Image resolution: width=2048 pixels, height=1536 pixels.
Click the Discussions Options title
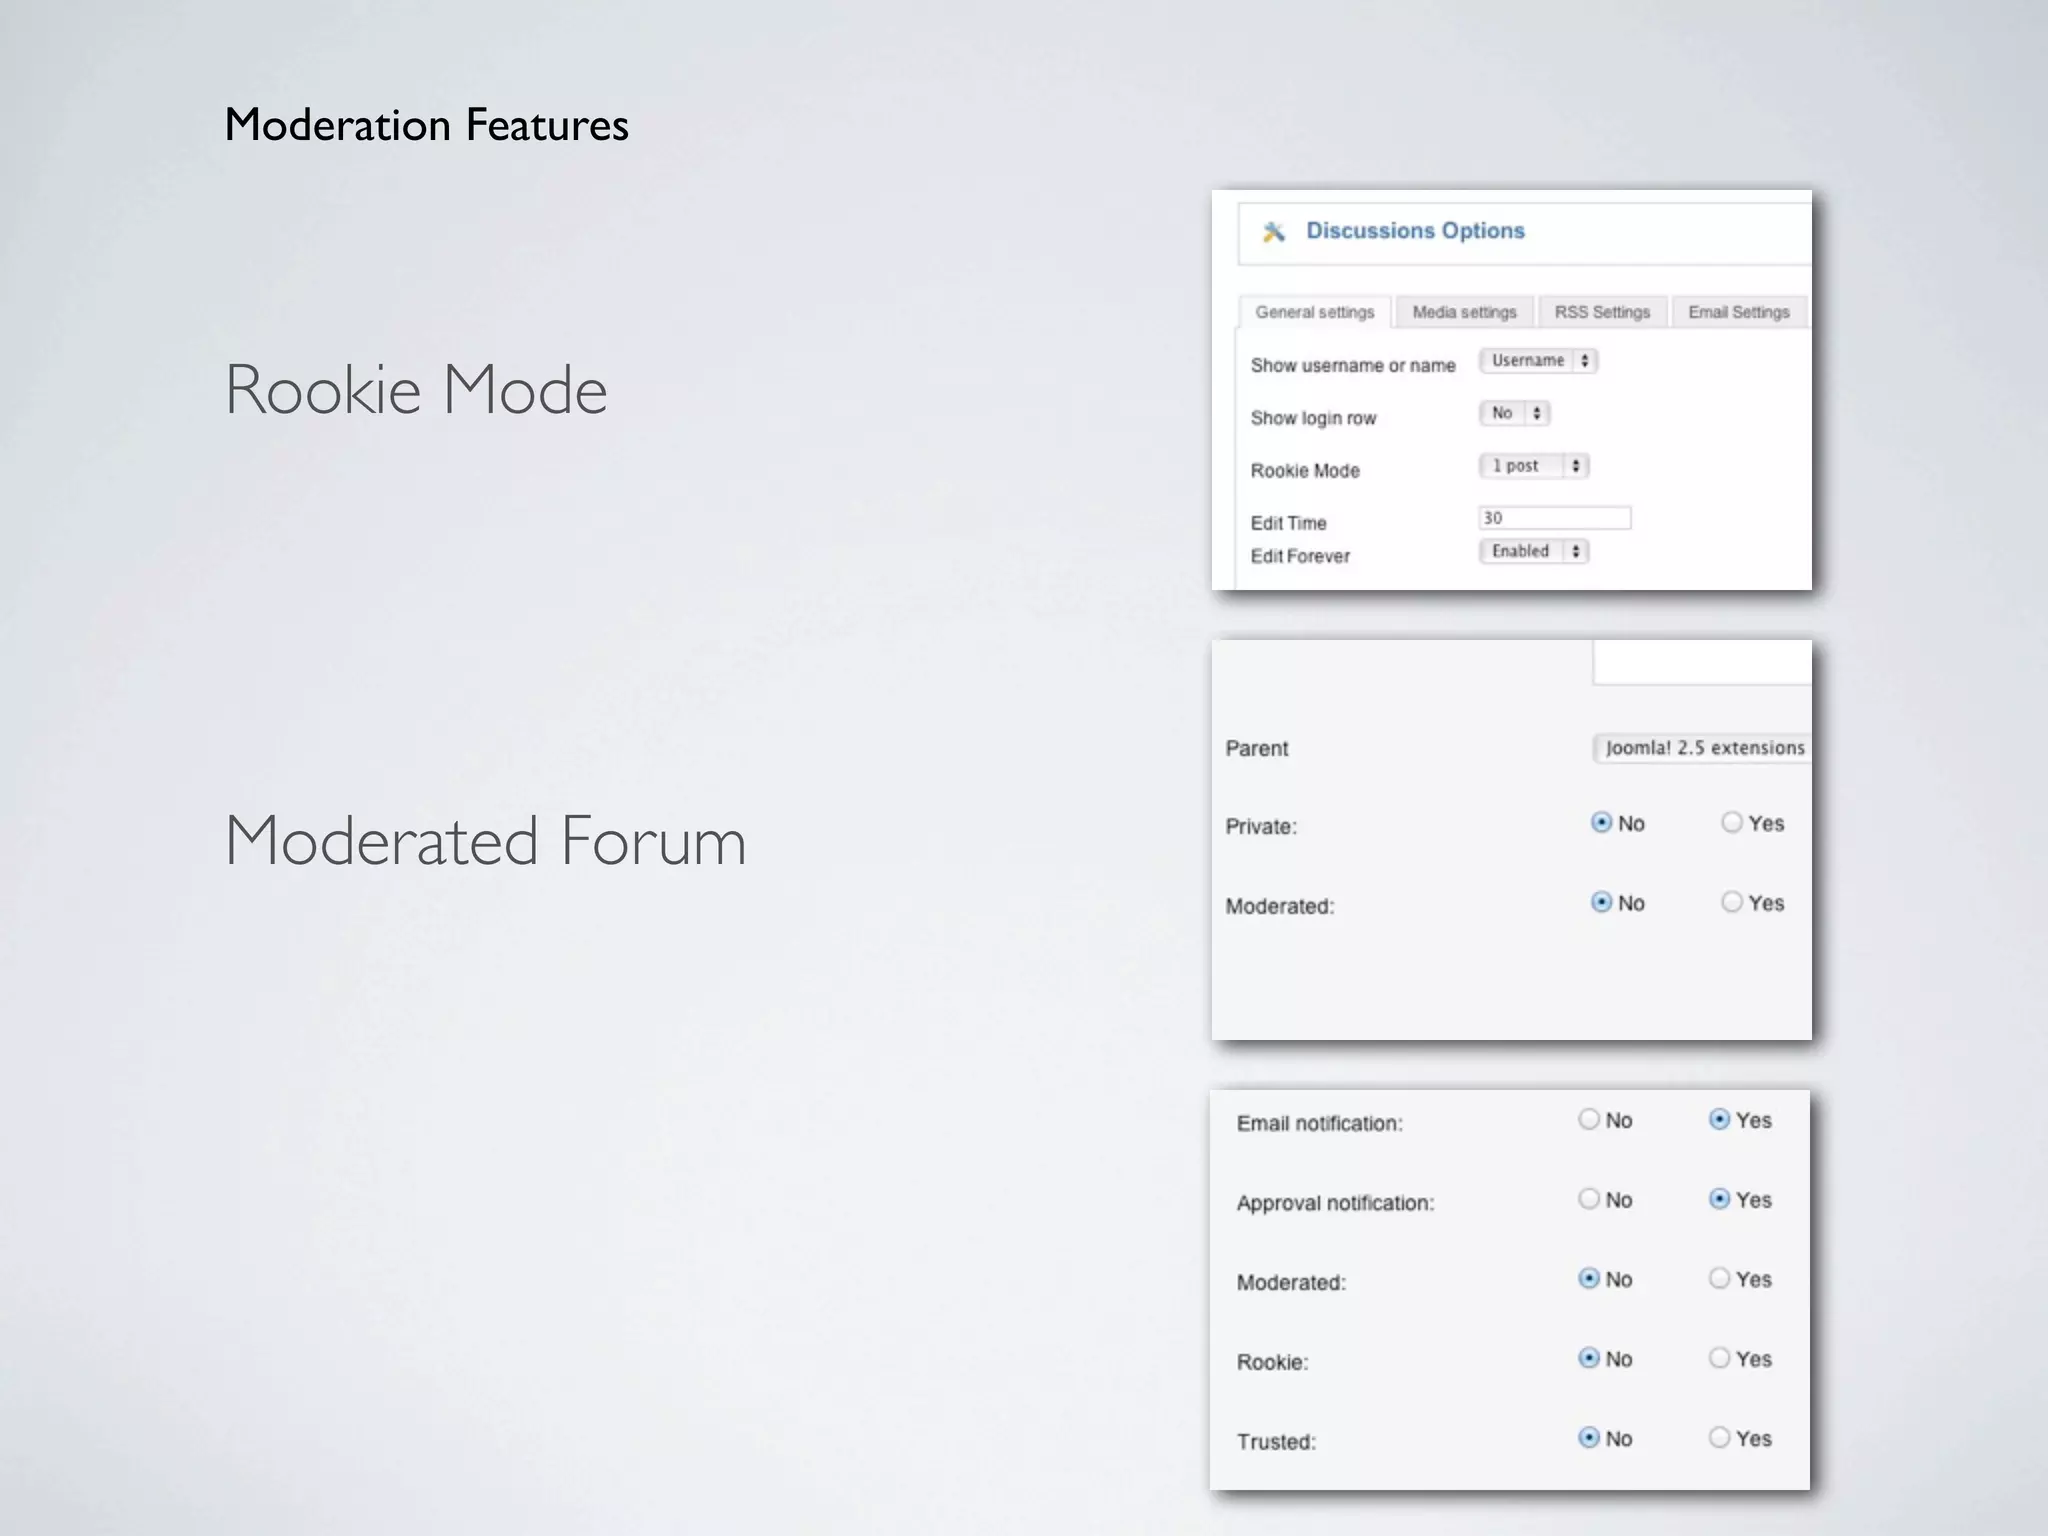[1415, 231]
